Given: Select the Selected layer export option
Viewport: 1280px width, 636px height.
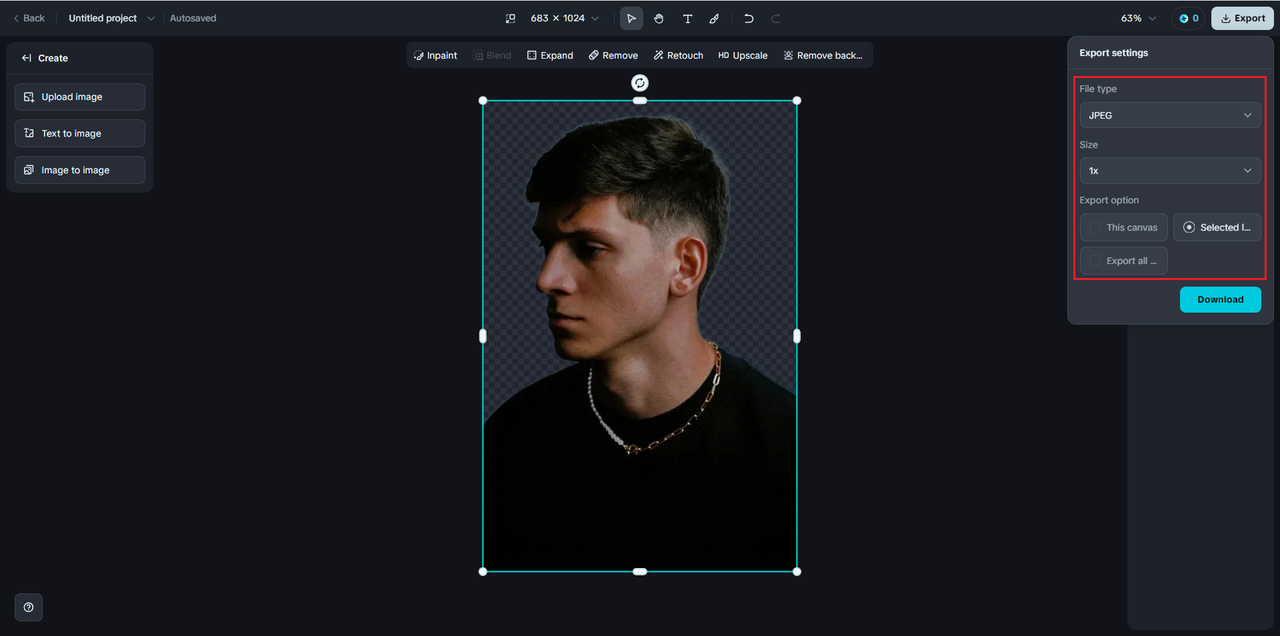Looking at the screenshot, I should (x=1217, y=228).
